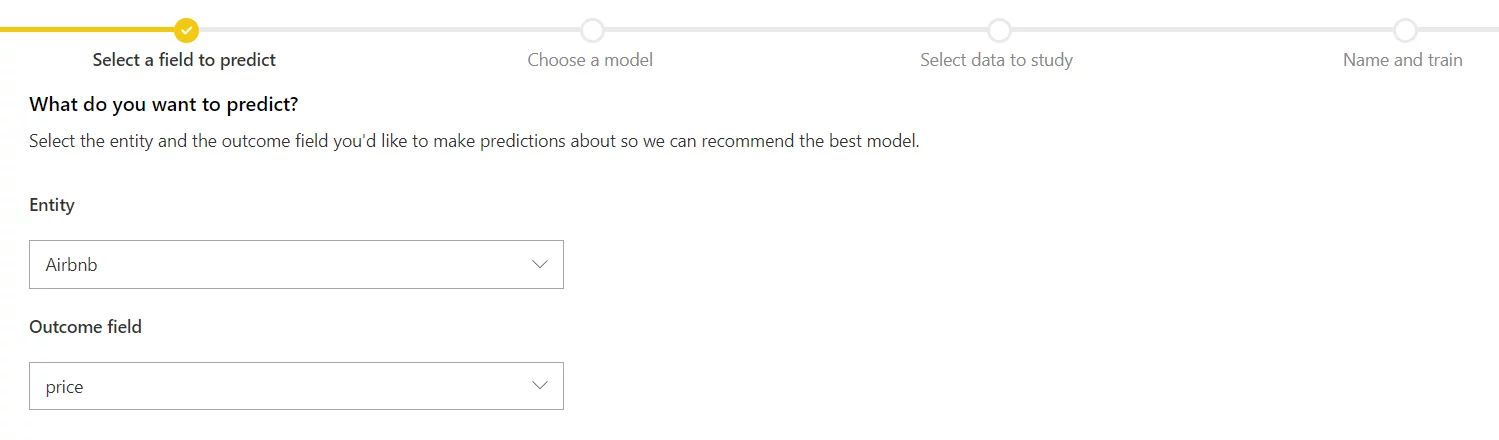The width and height of the screenshot is (1499, 440).
Task: Expand the Outcome field chevron arrow
Action: 540,386
